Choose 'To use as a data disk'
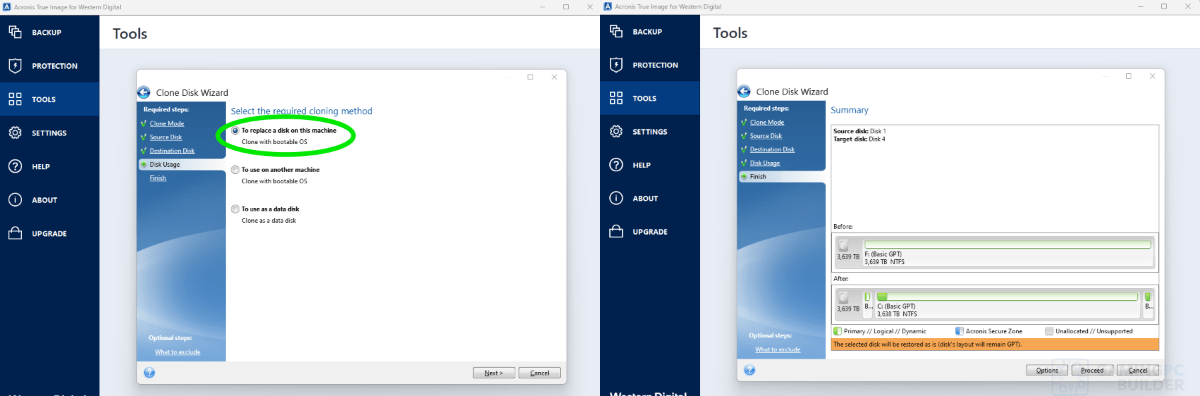1200x396 pixels. tap(265, 209)
